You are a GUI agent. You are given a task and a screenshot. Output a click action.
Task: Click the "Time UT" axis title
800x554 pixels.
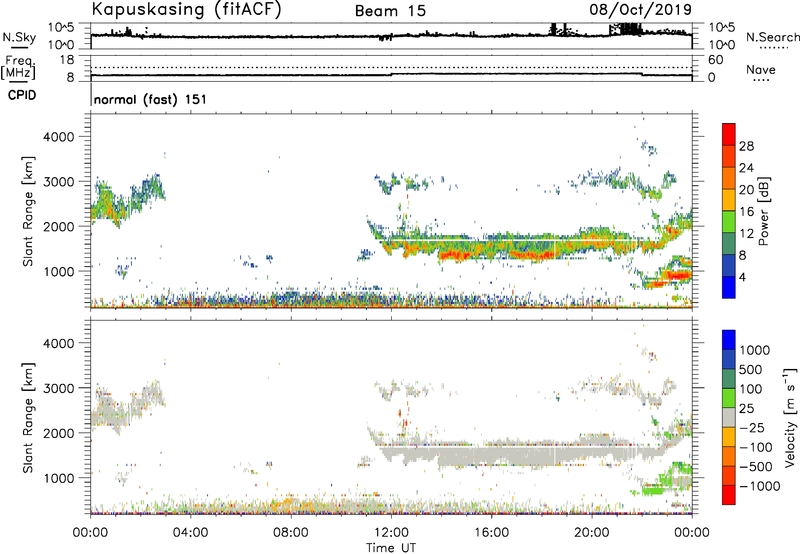point(391,548)
